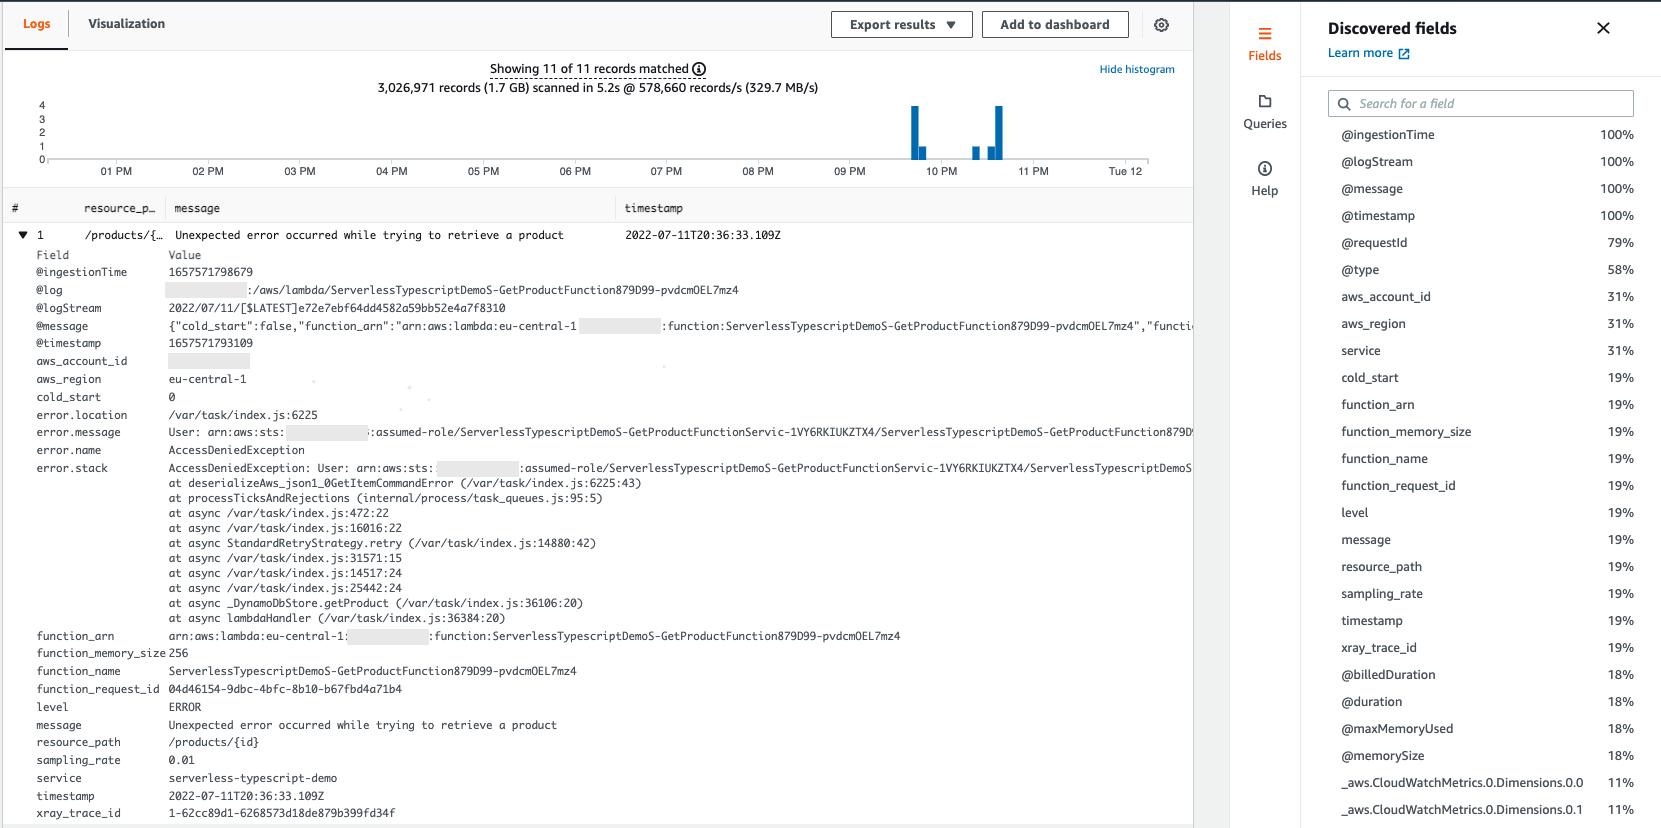Viewport: 1661px width, 828px height.
Task: Open the Help sidebar icon
Action: click(1264, 169)
